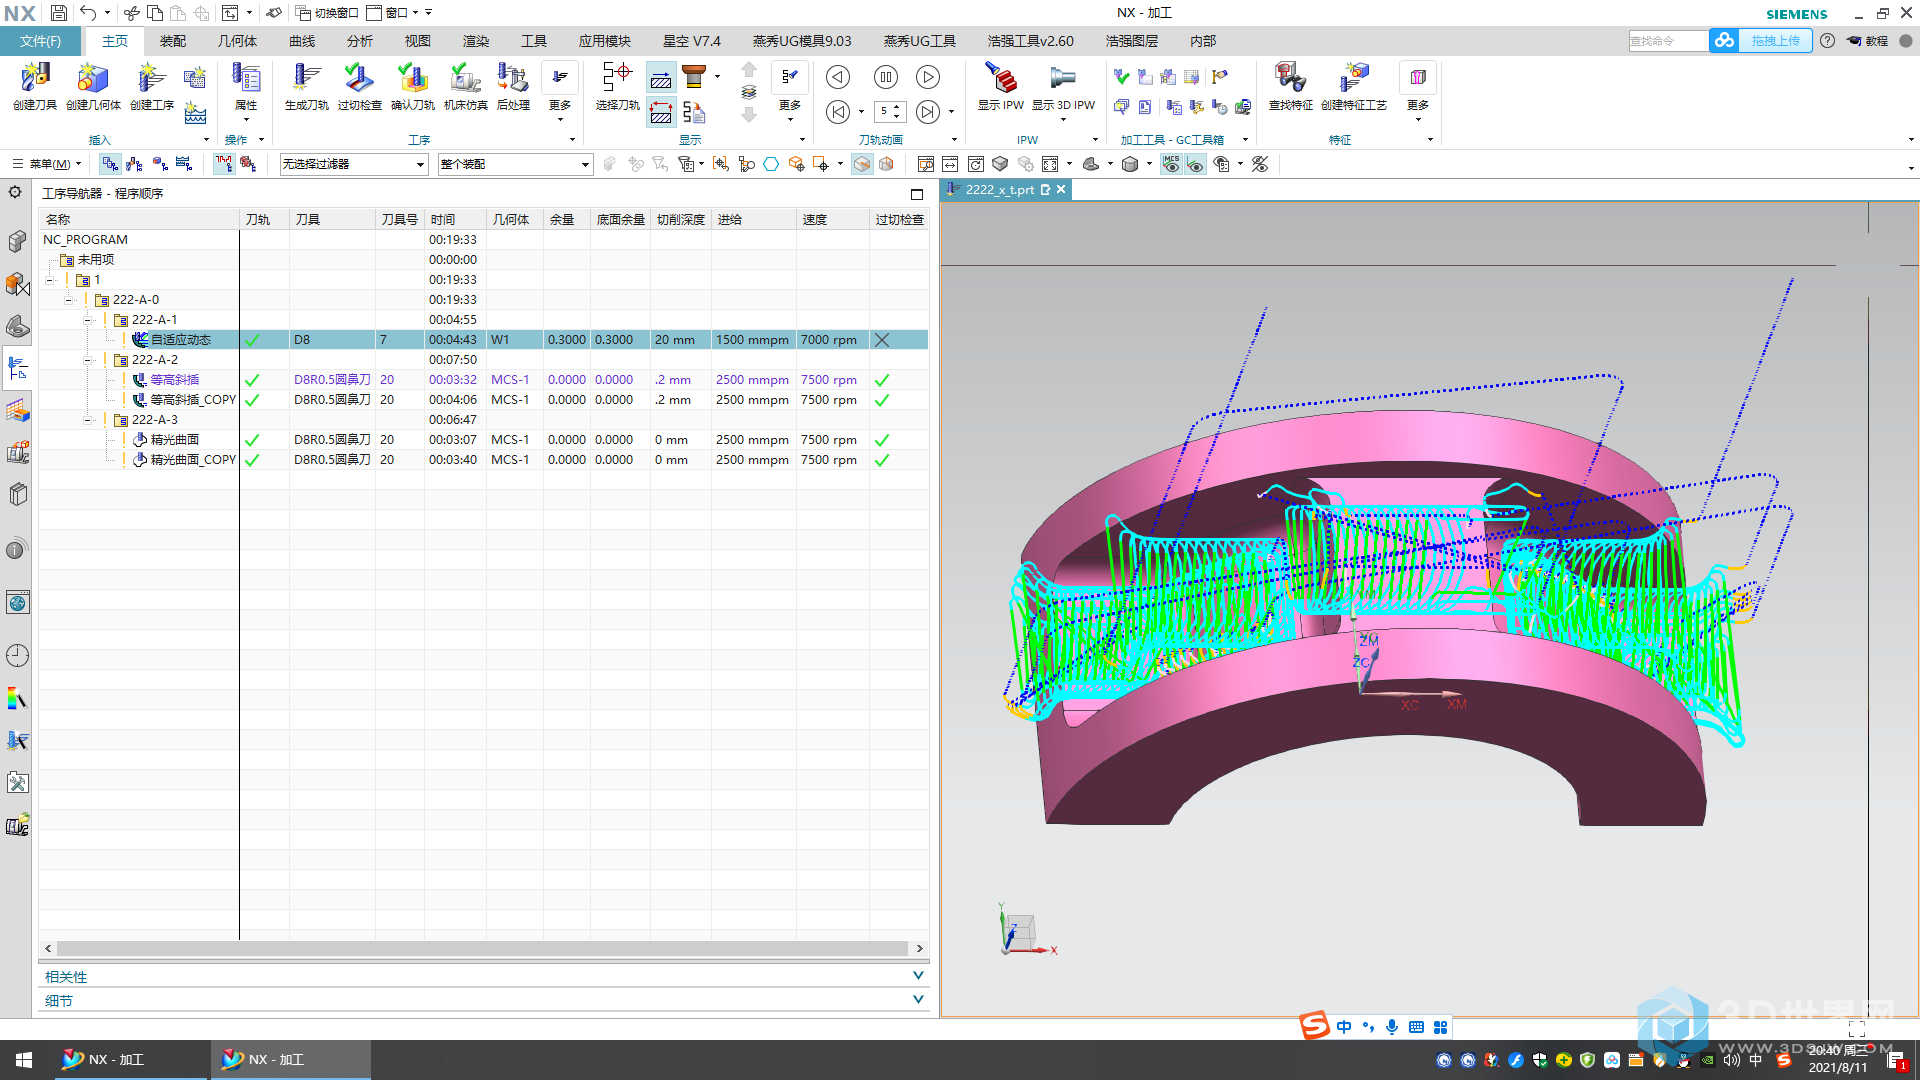Open the 整个装配 selection scope dropdown
The width and height of the screenshot is (1920, 1080).
click(x=515, y=164)
